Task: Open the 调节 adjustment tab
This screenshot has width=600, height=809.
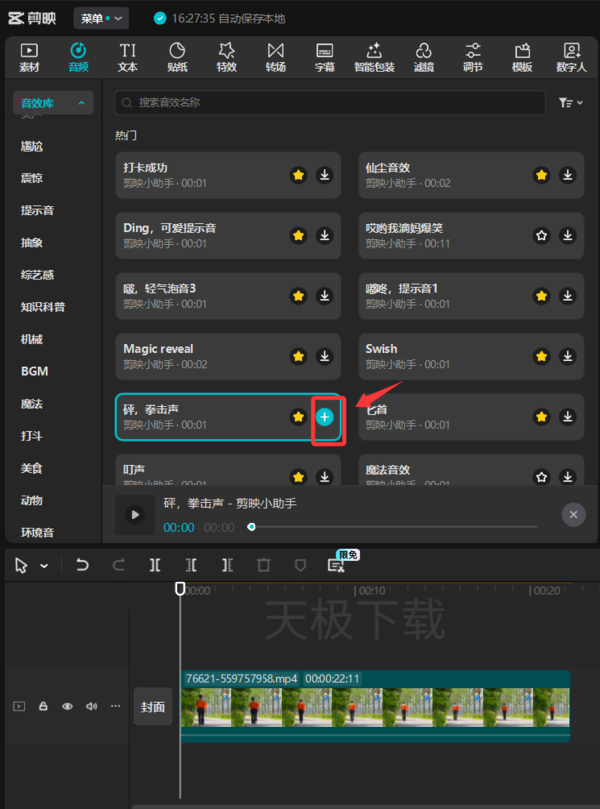Action: (473, 57)
